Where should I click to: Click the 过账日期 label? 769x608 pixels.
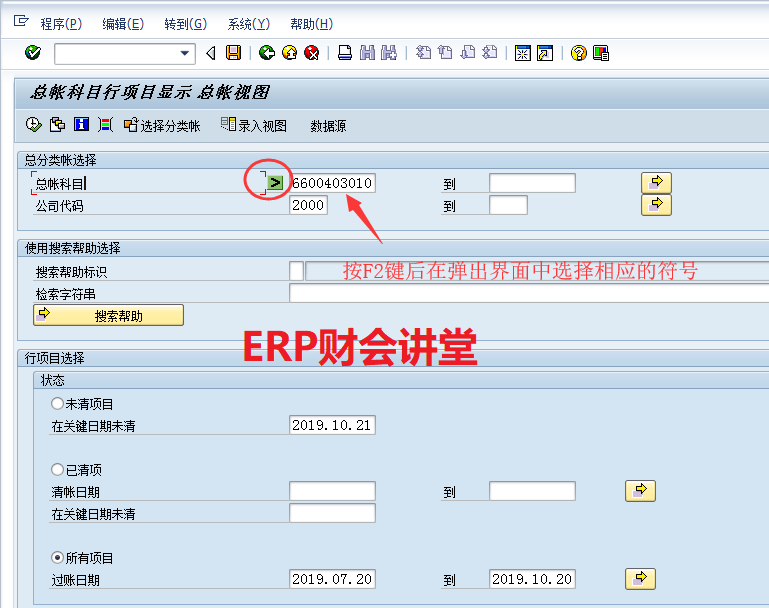(76, 580)
